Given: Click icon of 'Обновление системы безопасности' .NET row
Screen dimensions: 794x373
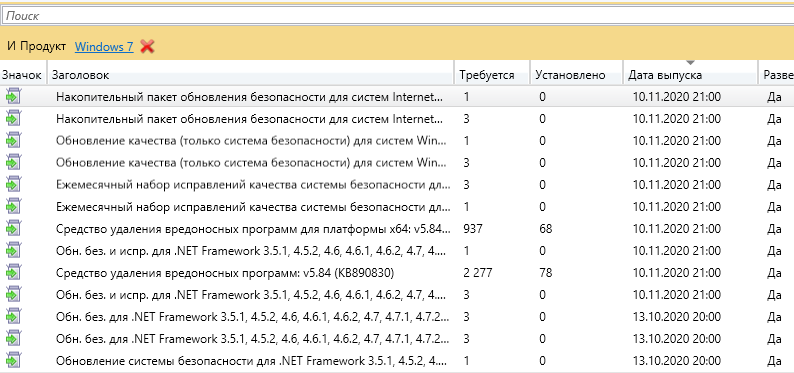Looking at the screenshot, I should click(13, 361).
